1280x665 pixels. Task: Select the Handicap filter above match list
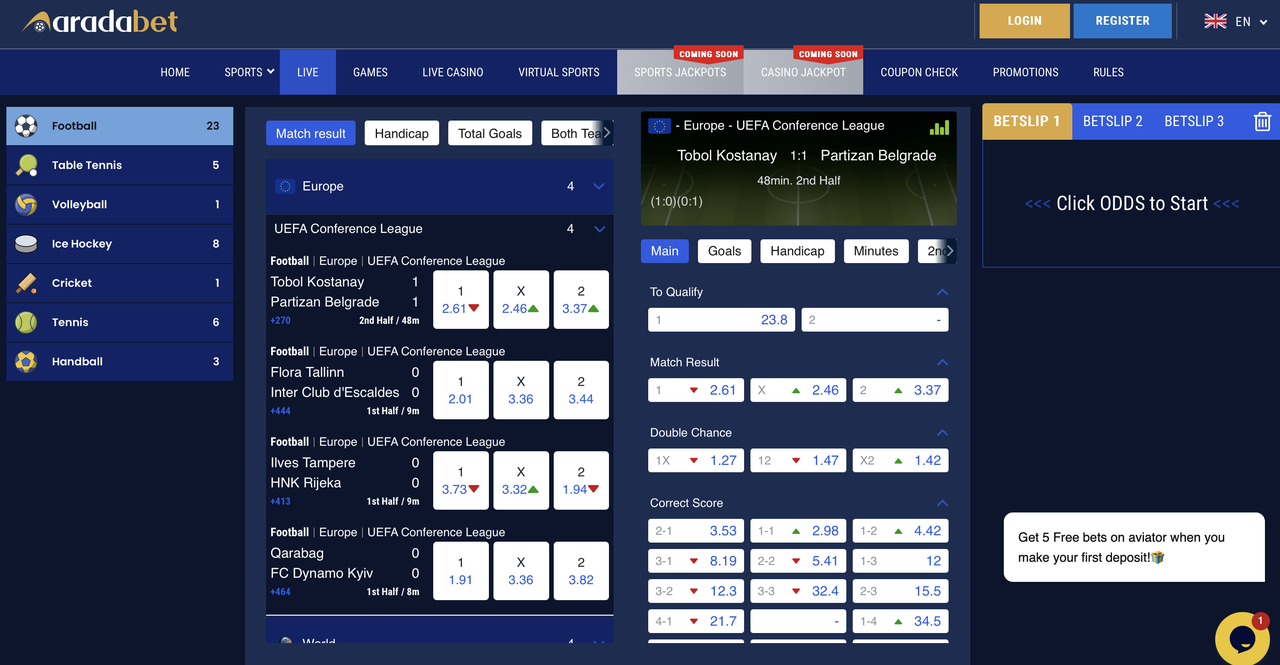point(402,133)
